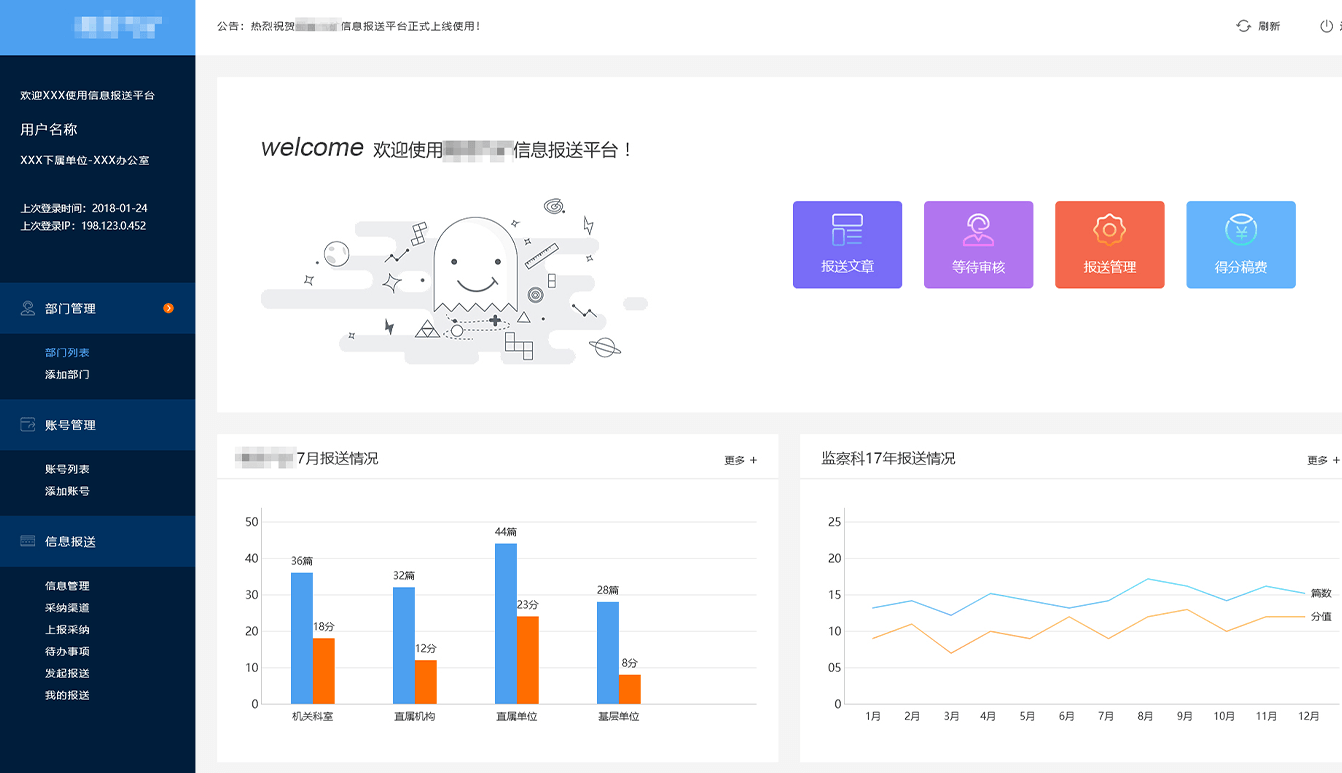Screen dimensions: 1342x773
Task: Click the 信息报送 section icon
Action: pyautogui.click(x=28, y=541)
